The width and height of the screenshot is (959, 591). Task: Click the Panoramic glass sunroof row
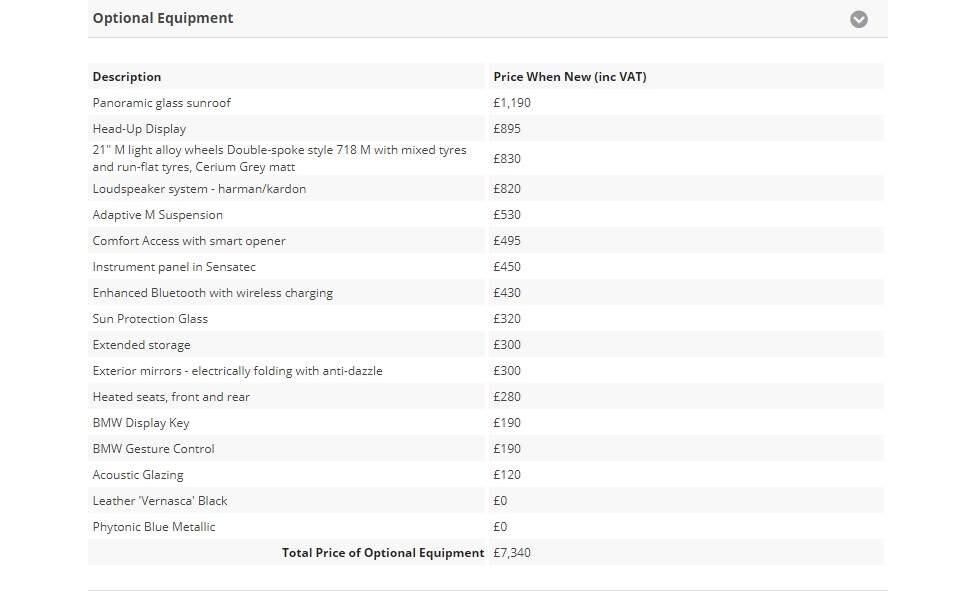click(x=486, y=103)
